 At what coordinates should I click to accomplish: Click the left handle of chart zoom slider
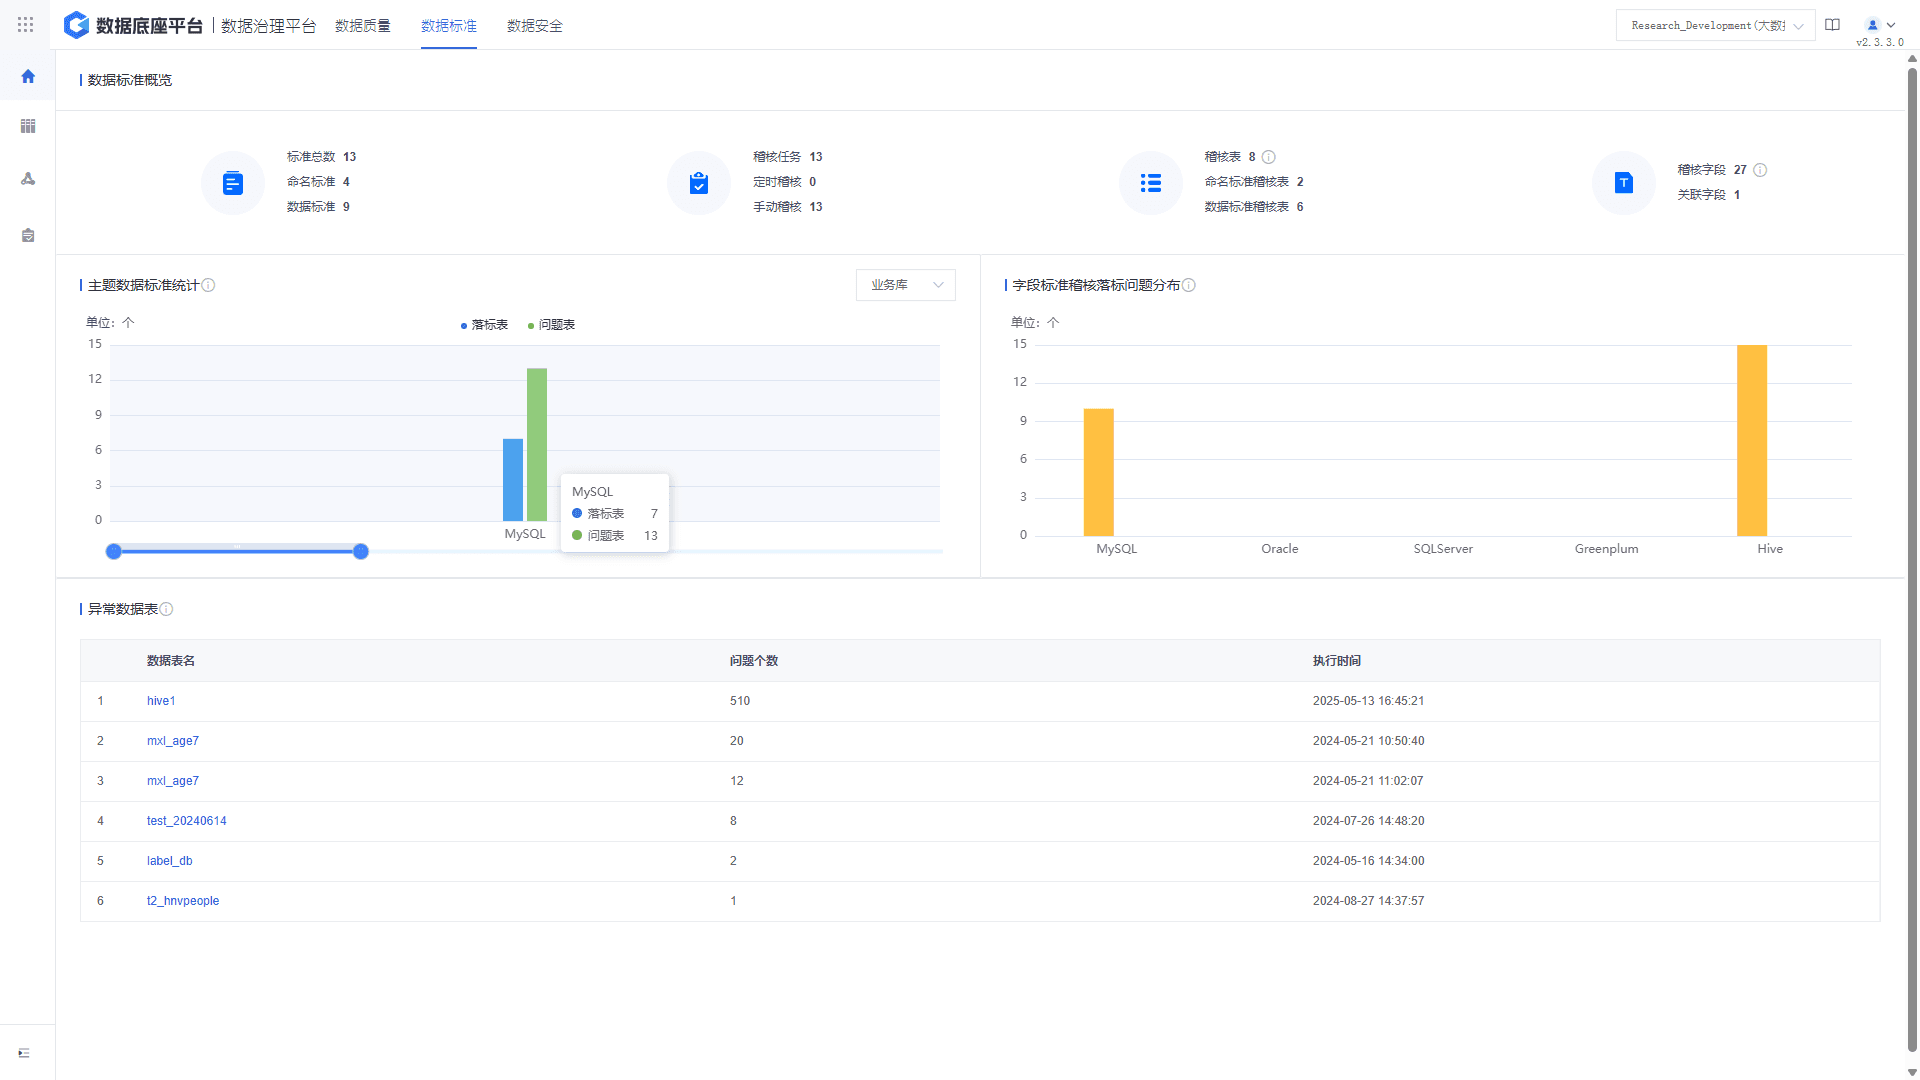pyautogui.click(x=114, y=551)
